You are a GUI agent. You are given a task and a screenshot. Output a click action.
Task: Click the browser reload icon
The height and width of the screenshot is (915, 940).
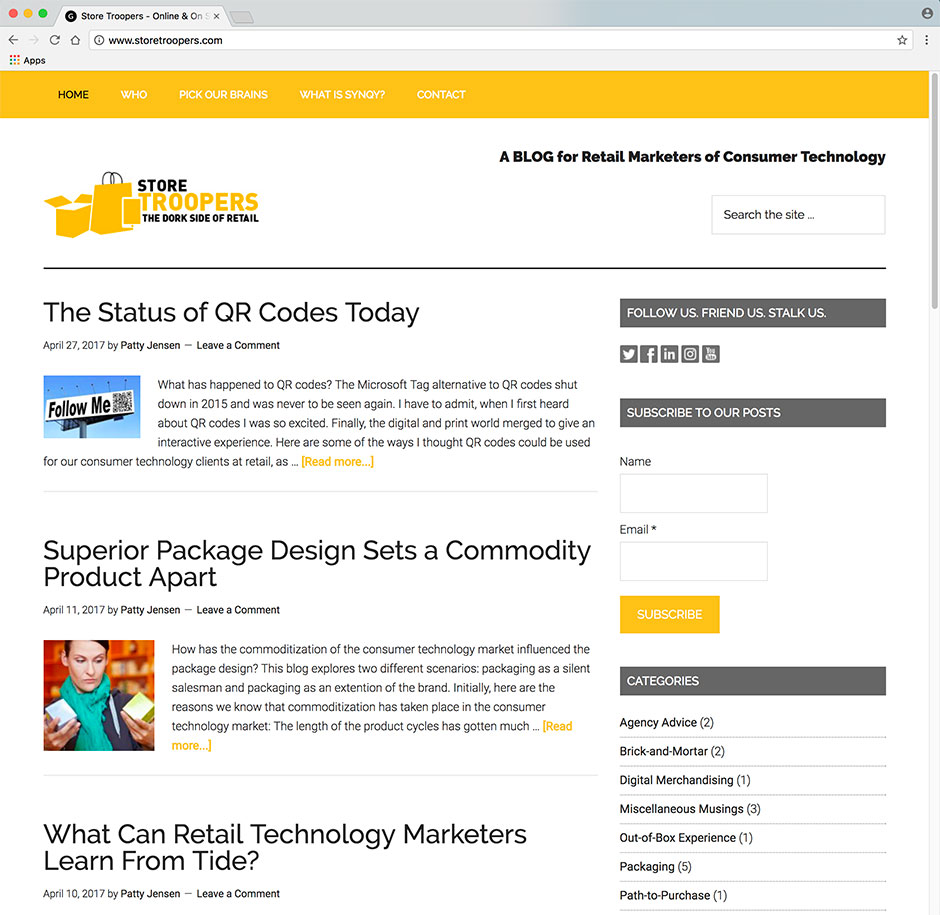pyautogui.click(x=55, y=40)
